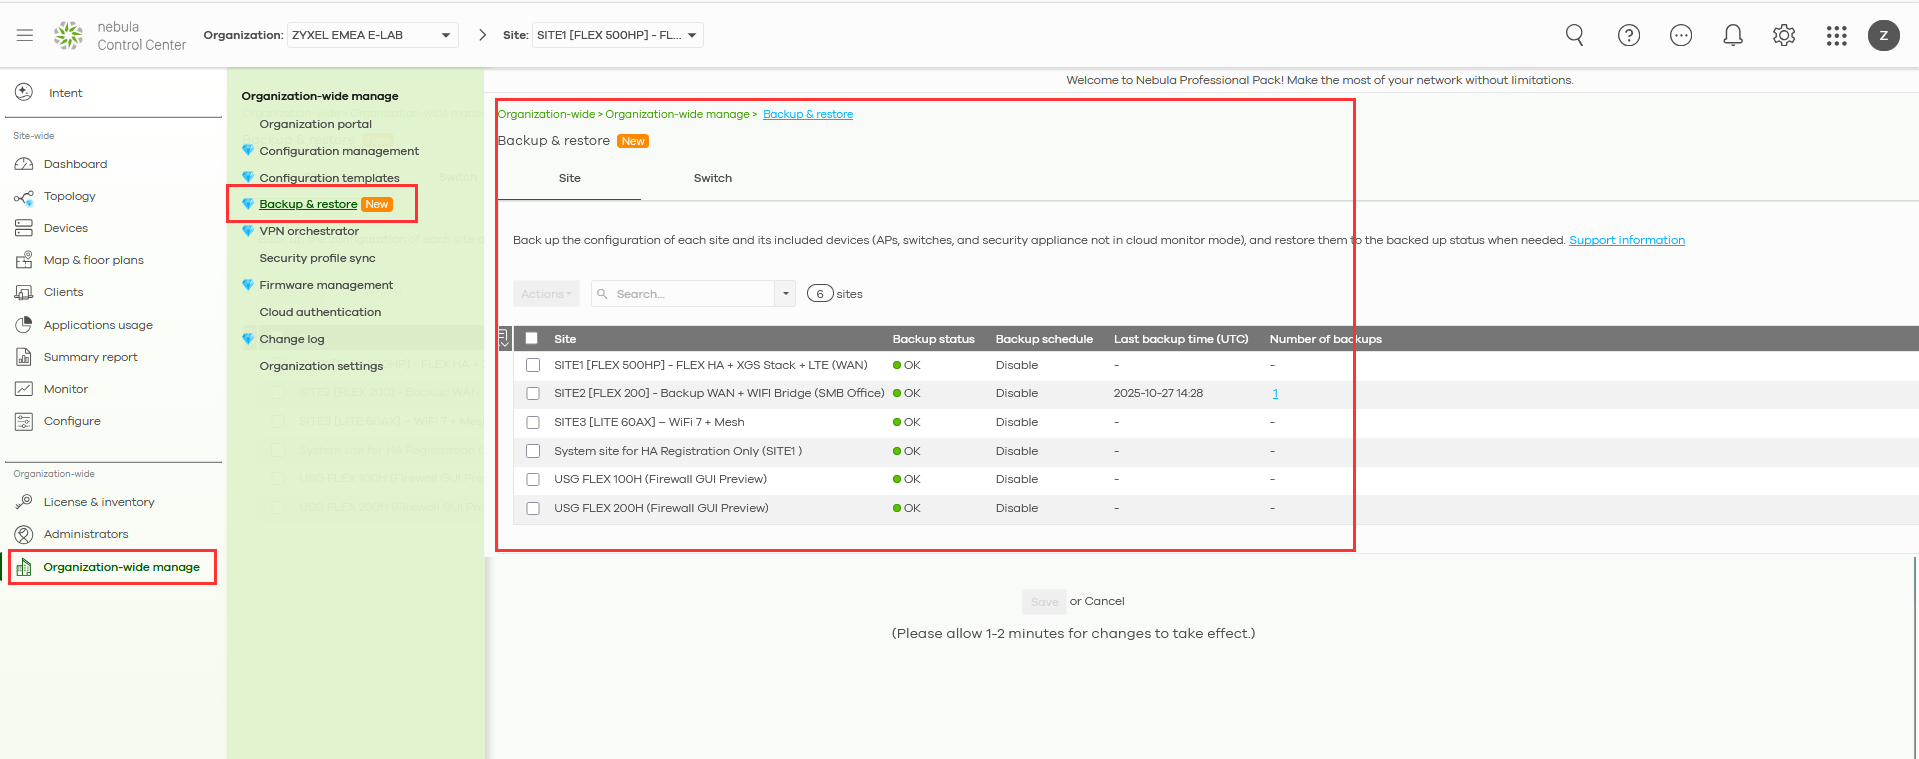Click the user avatar Z icon
Image resolution: width=1919 pixels, height=759 pixels.
coord(1883,35)
